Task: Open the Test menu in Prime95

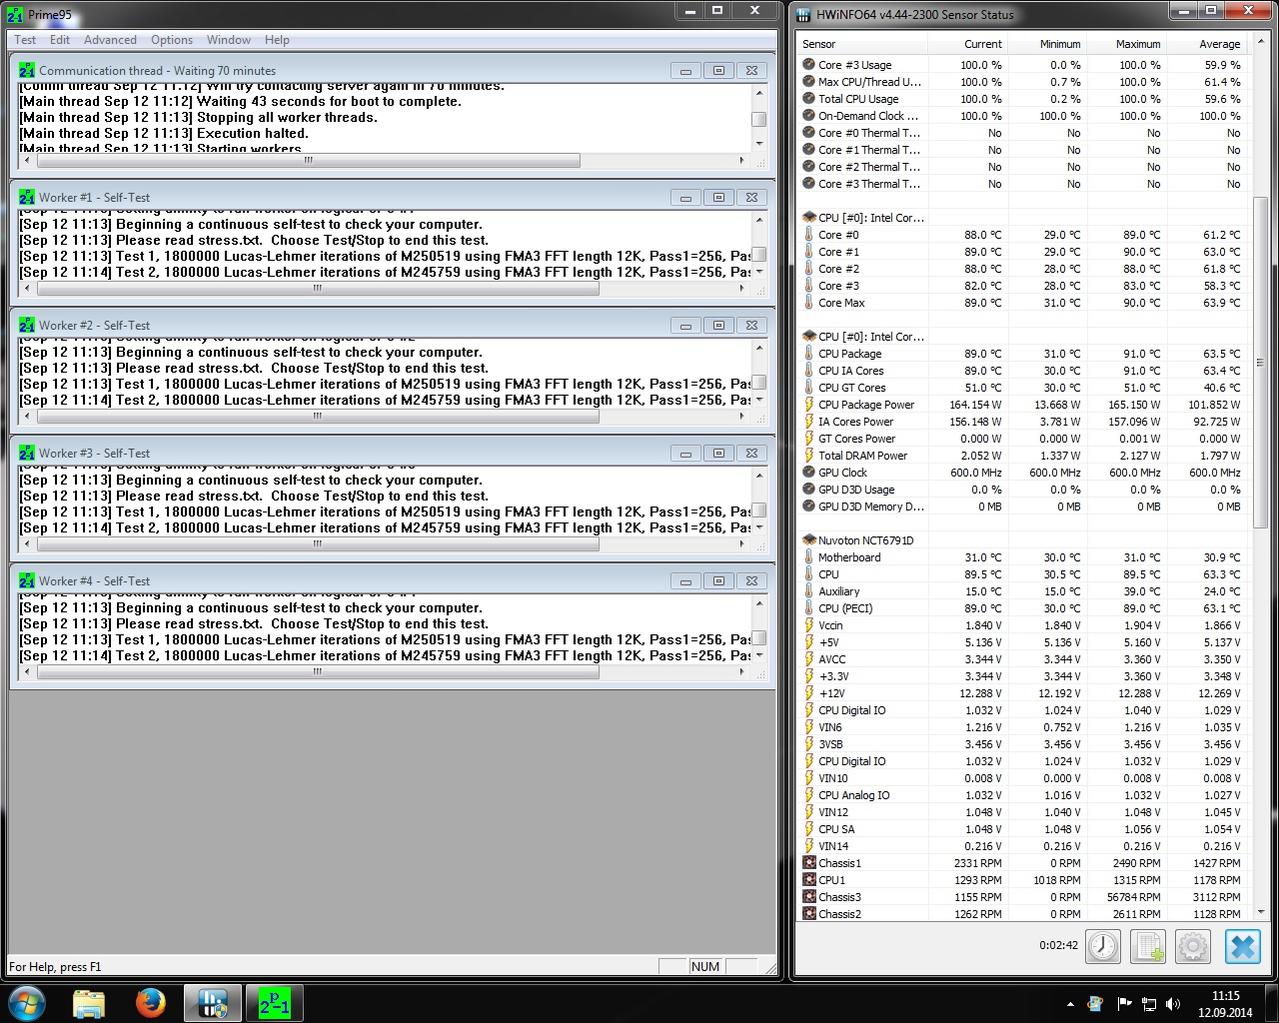Action: click(25, 40)
